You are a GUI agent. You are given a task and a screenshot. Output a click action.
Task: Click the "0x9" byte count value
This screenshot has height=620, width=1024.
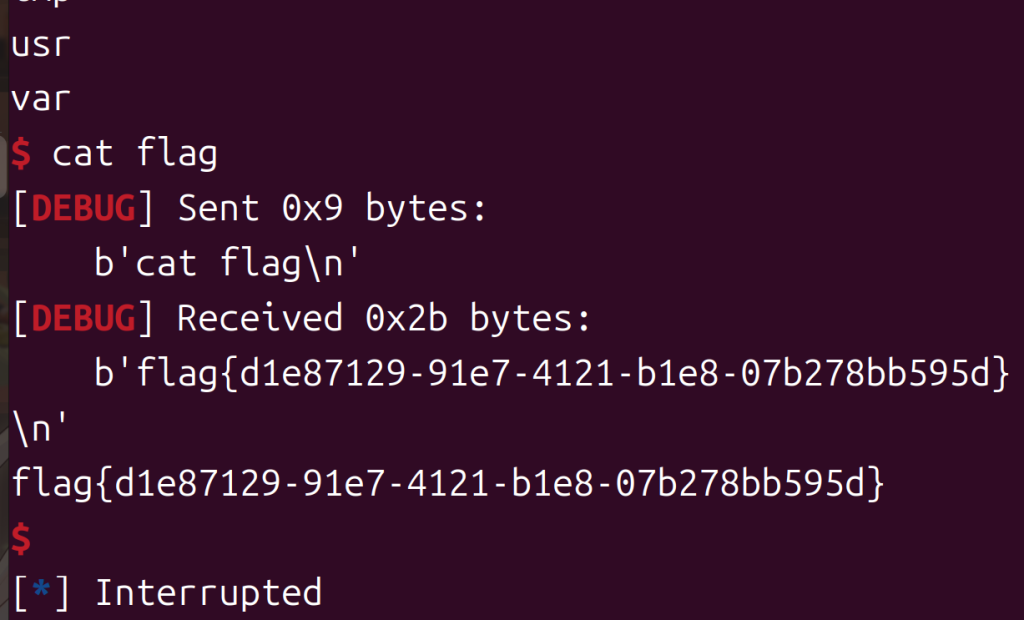(312, 209)
